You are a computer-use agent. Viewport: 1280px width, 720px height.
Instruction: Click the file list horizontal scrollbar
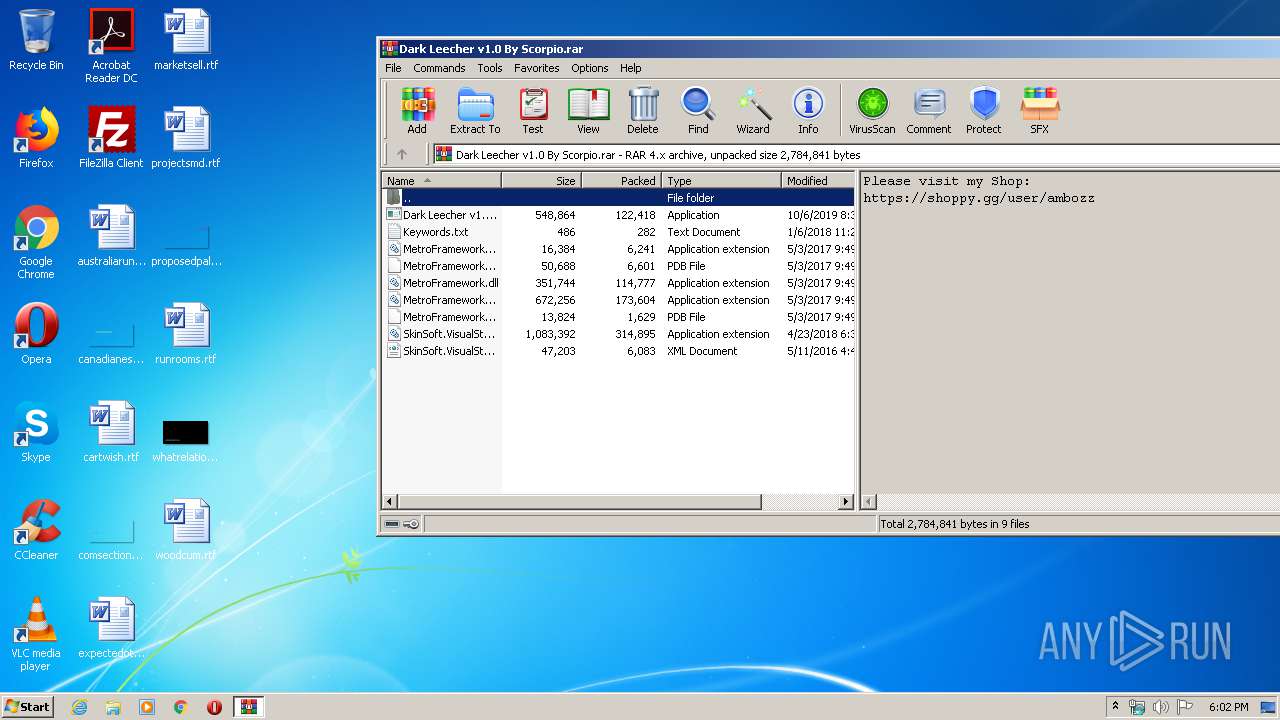tap(580, 501)
